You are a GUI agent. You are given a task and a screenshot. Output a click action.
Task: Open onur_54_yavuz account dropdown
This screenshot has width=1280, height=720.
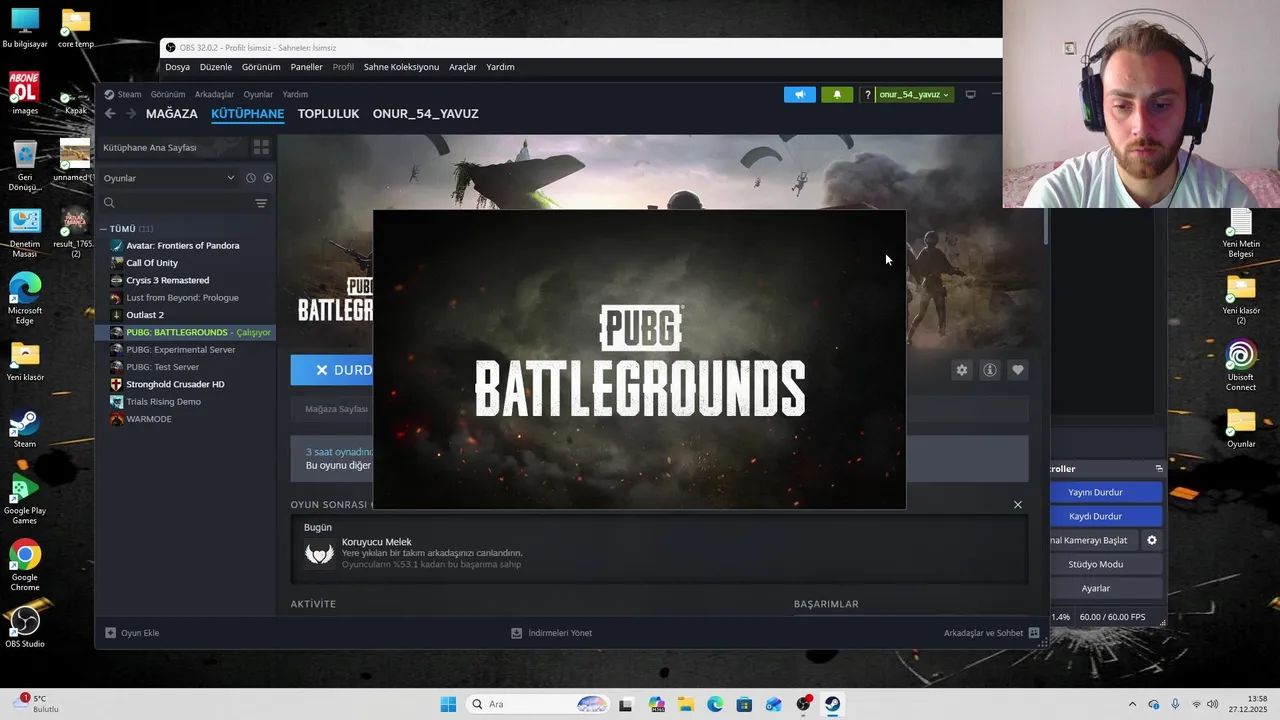914,94
